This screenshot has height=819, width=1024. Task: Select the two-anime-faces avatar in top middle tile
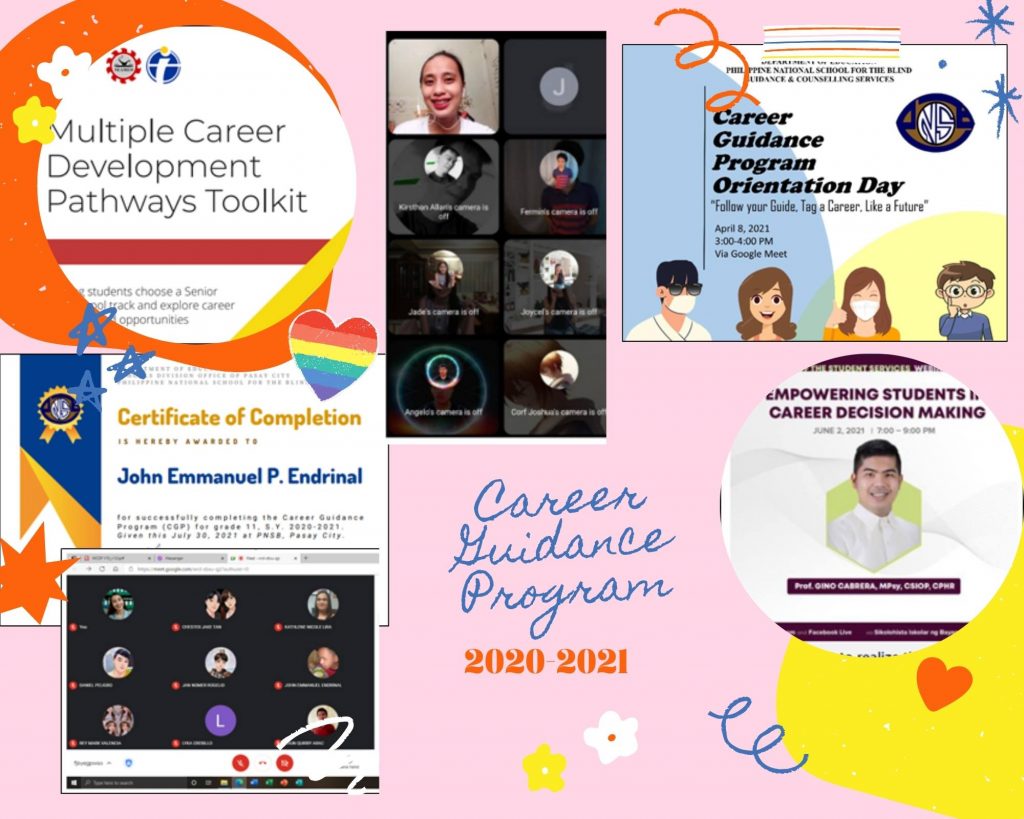[x=220, y=603]
